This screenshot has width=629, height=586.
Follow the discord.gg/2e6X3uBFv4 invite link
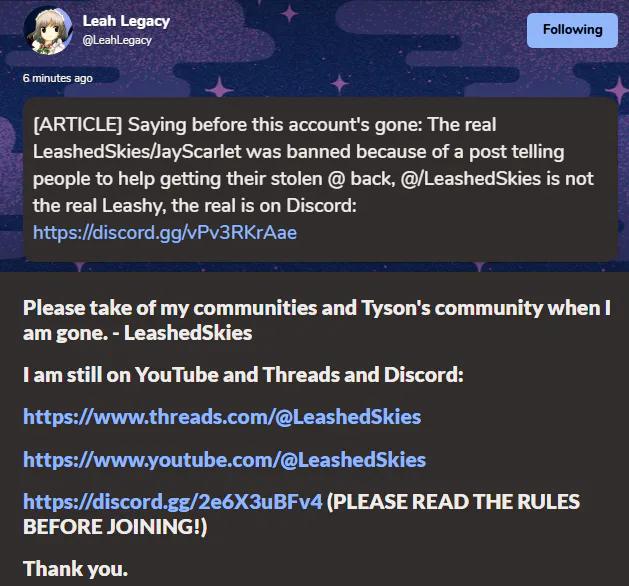(x=172, y=501)
